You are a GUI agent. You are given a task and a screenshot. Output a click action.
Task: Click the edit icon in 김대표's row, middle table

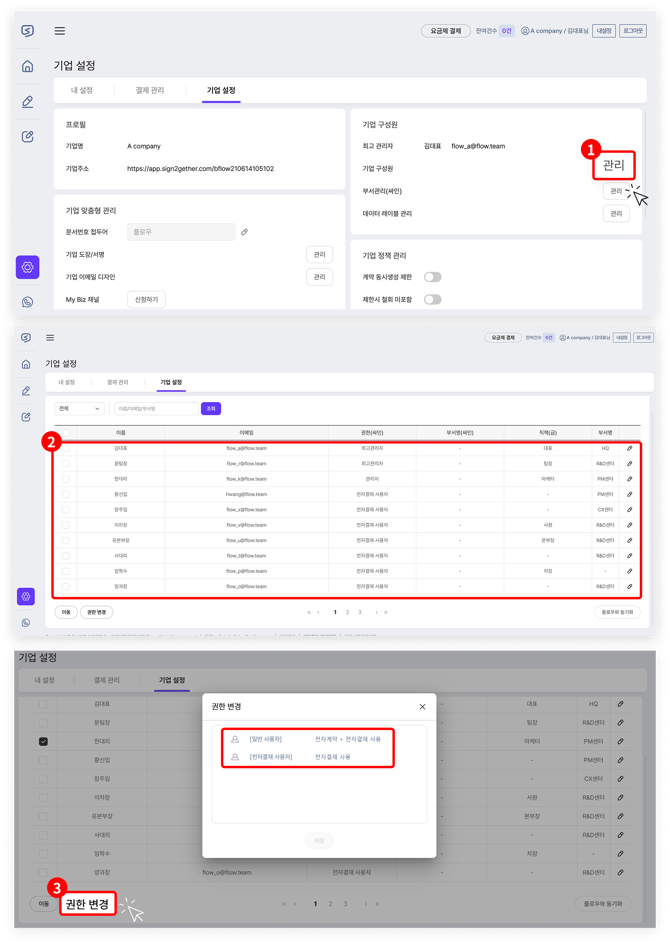629,448
